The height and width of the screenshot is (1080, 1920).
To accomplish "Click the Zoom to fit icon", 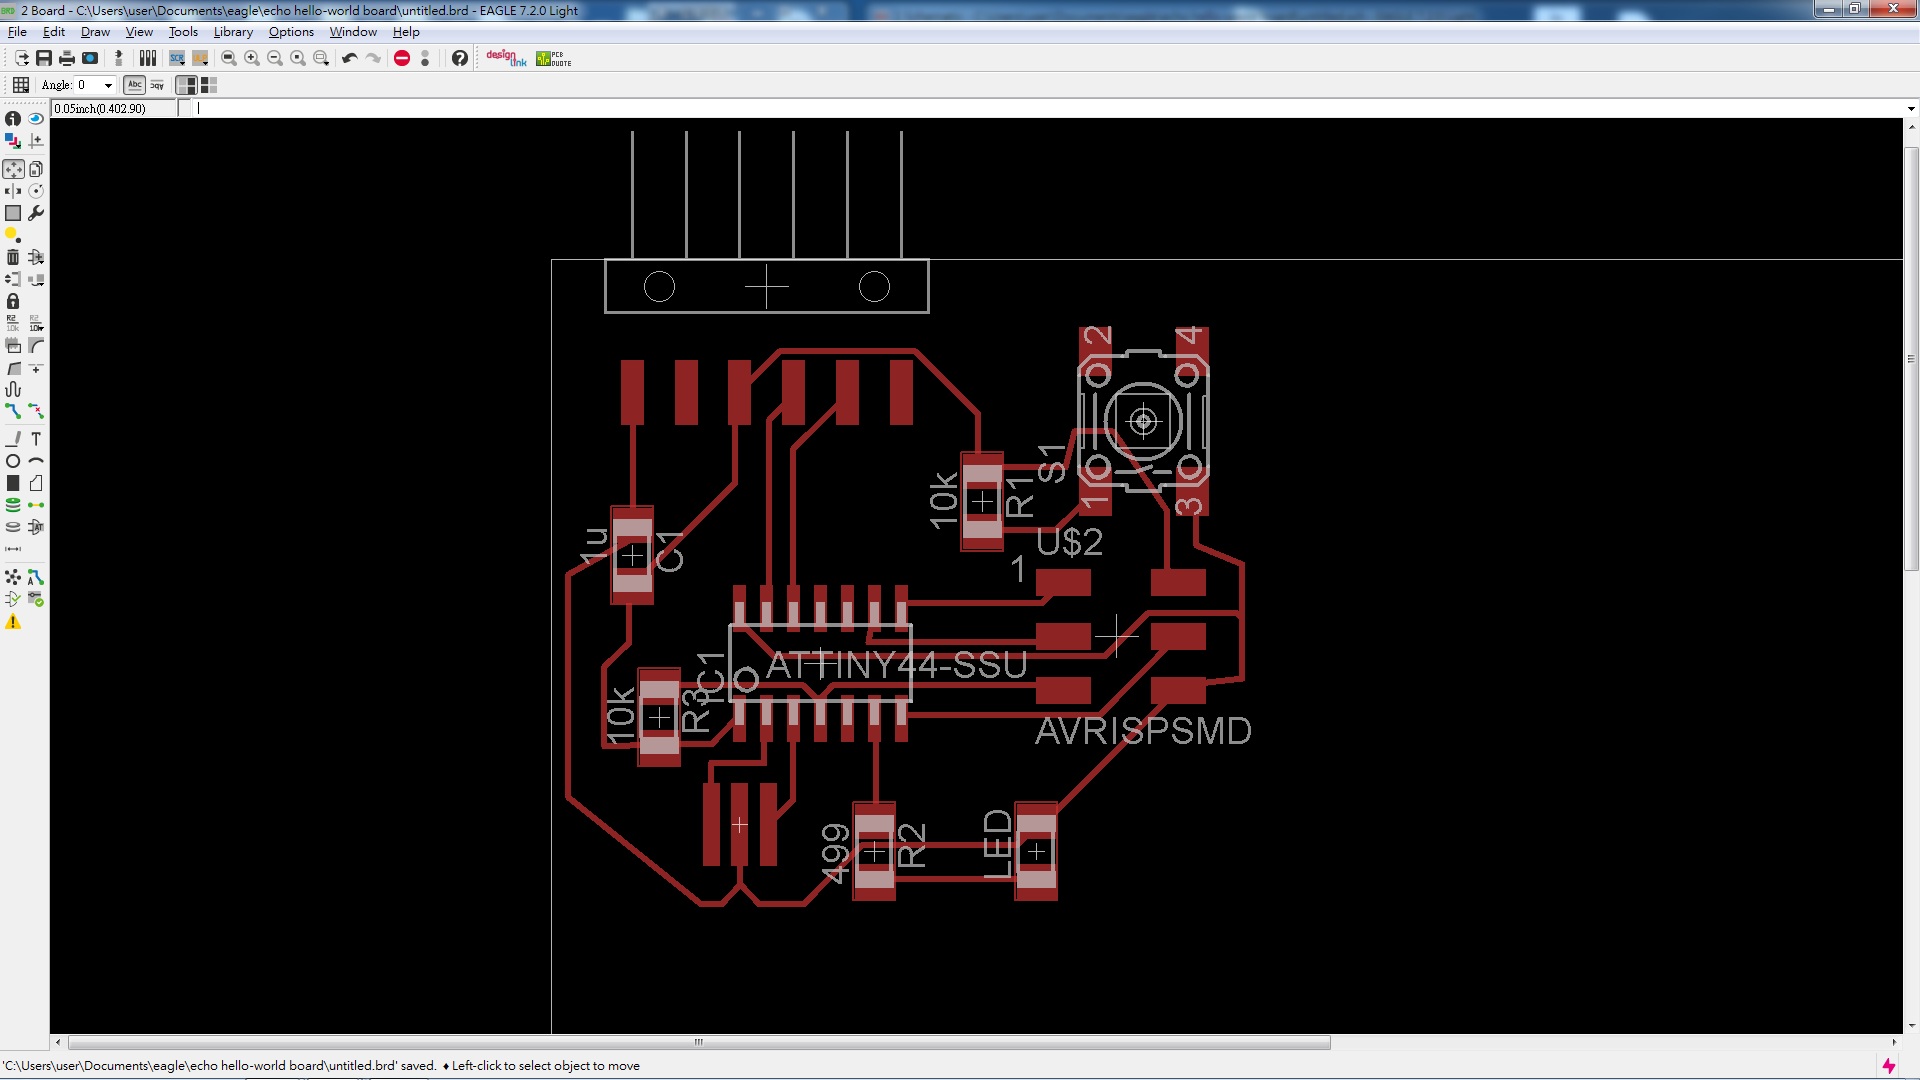I will [229, 58].
